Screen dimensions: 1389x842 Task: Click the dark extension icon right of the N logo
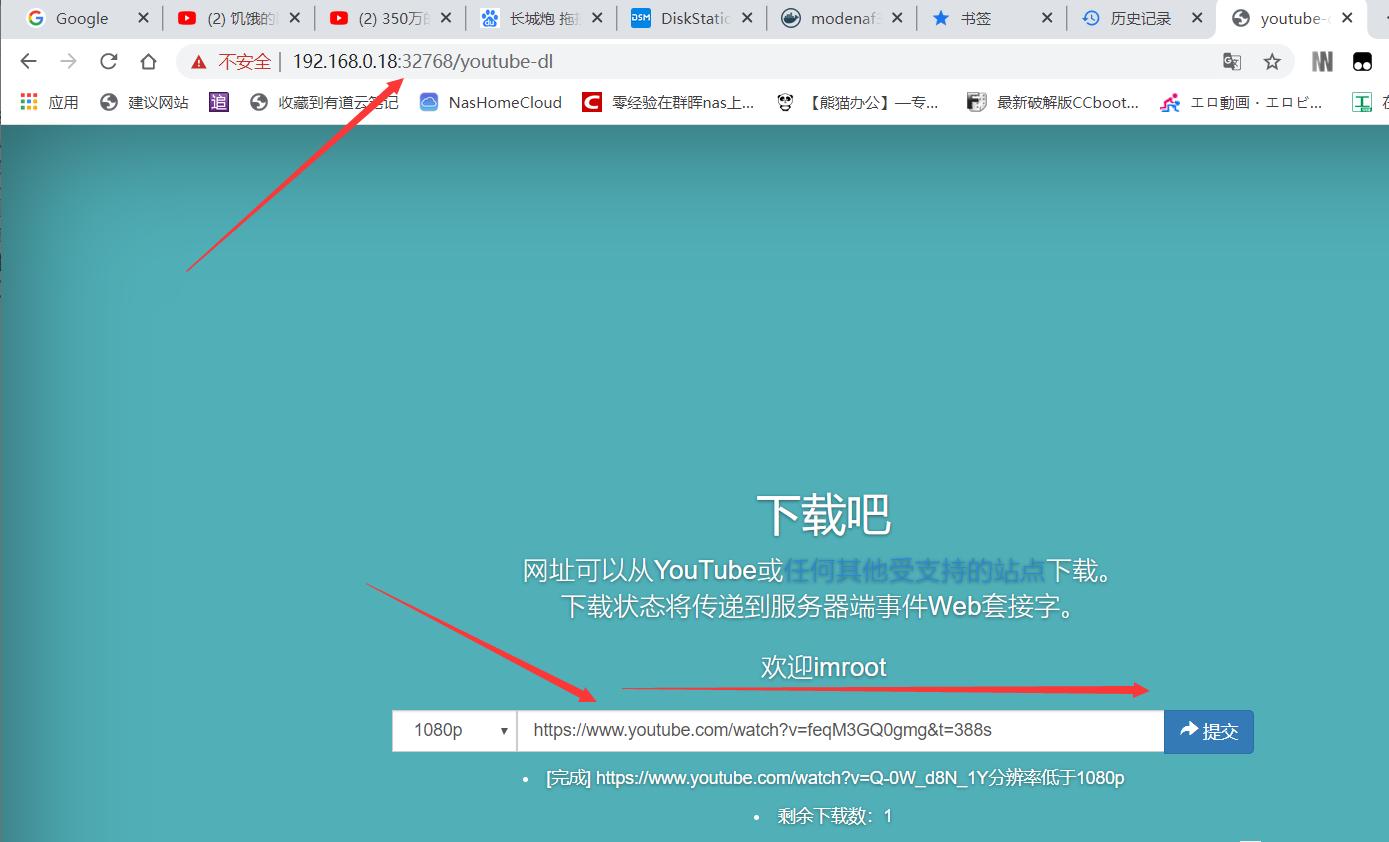pos(1362,61)
